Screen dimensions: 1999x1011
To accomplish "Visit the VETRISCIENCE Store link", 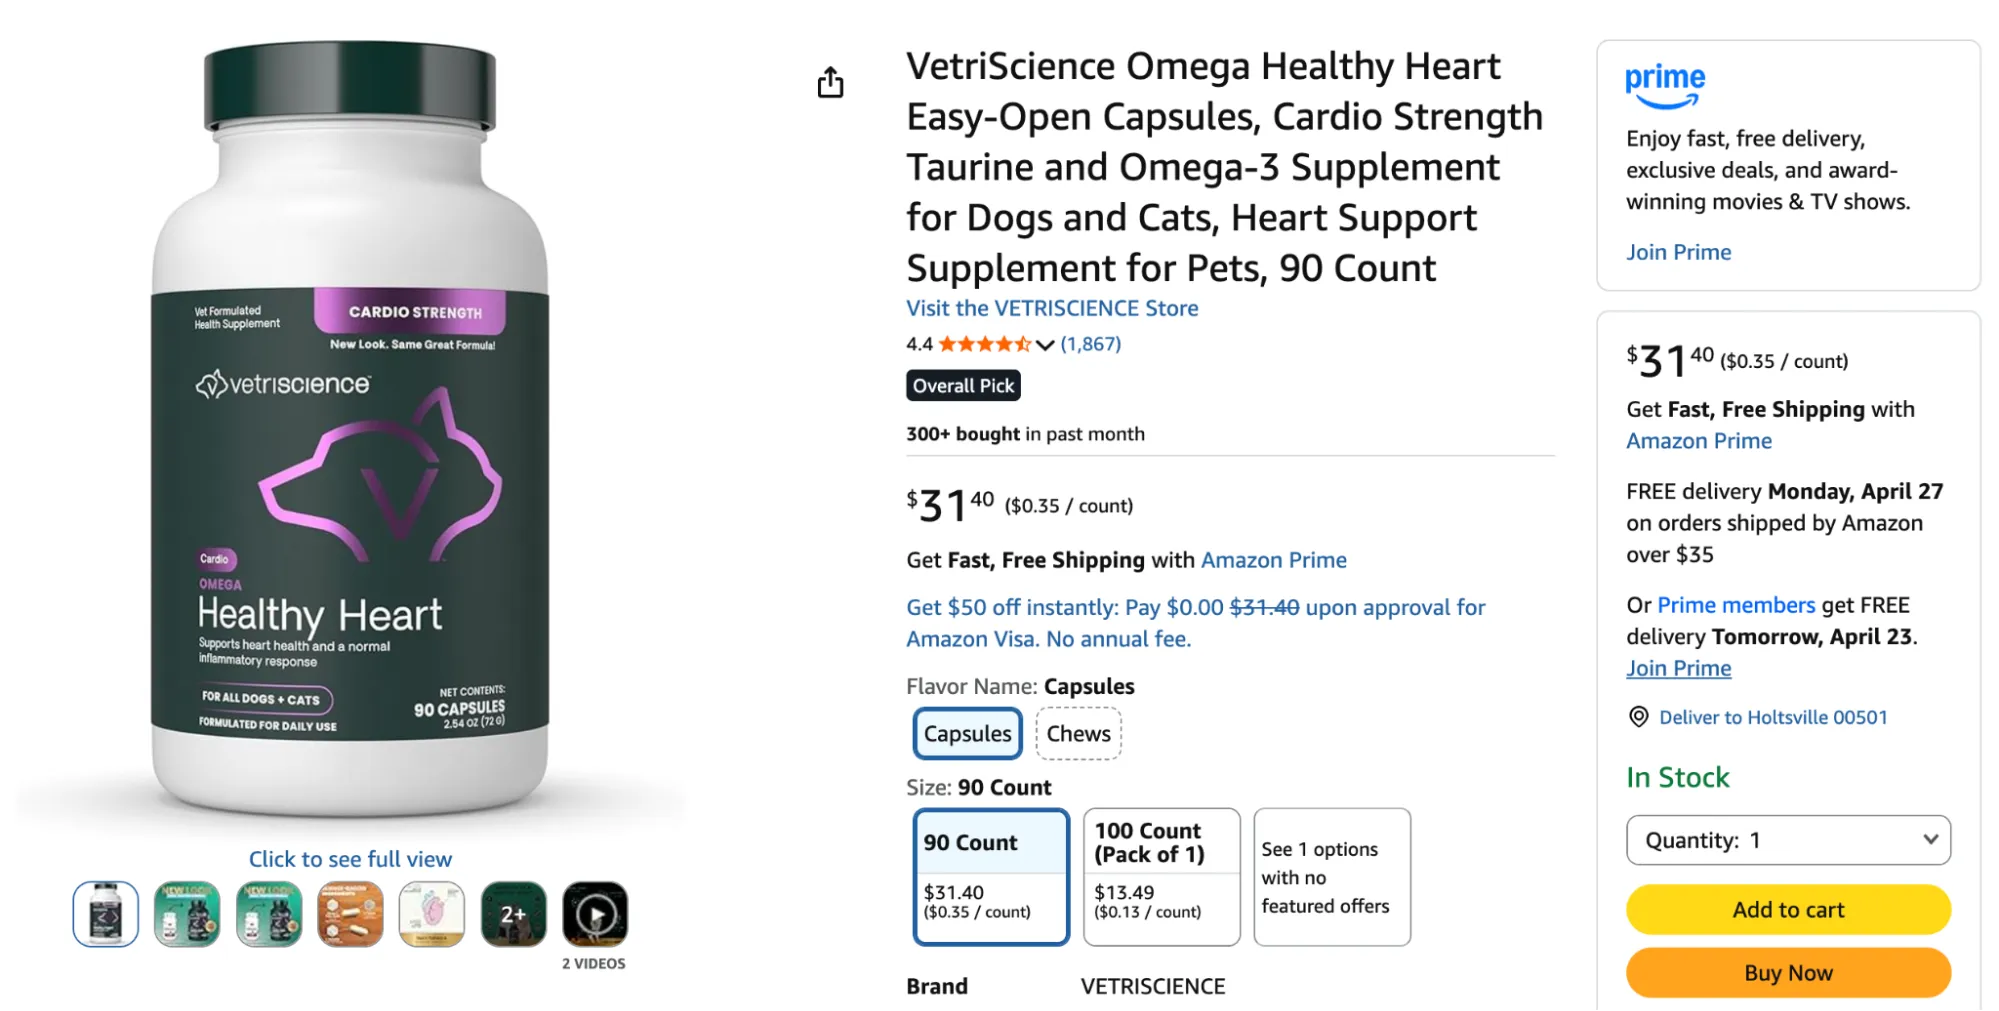I will pos(1052,308).
